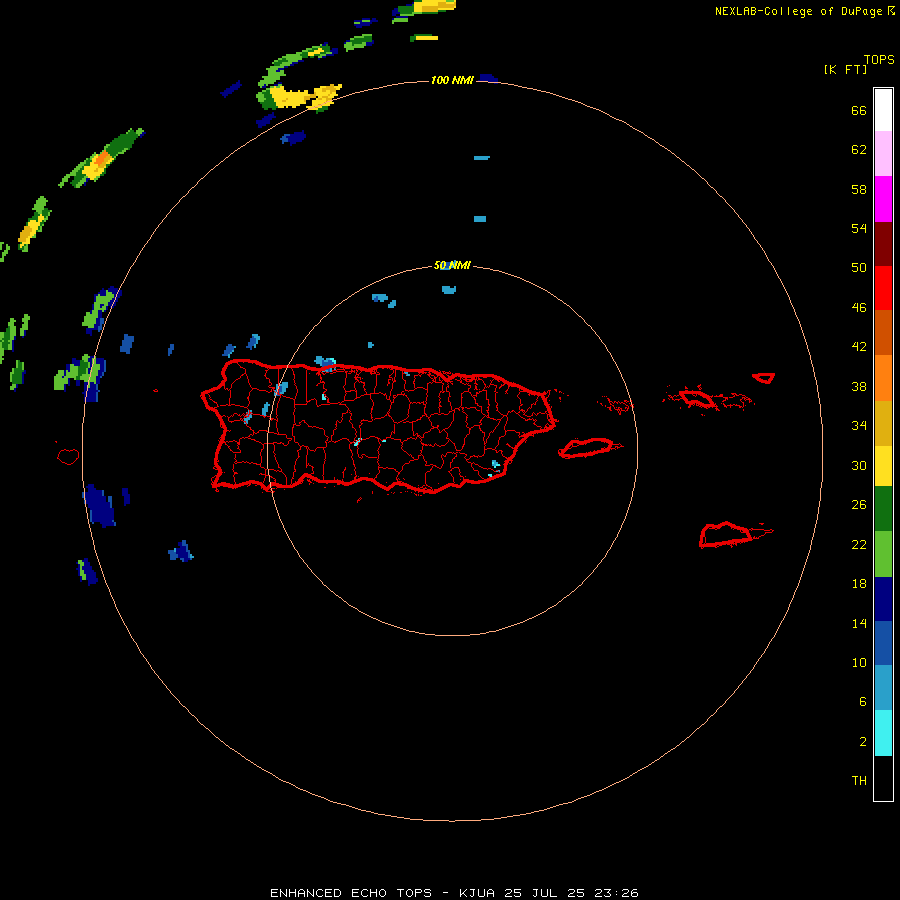
Task: Click the light pink legend swatch
Action: coord(883,154)
